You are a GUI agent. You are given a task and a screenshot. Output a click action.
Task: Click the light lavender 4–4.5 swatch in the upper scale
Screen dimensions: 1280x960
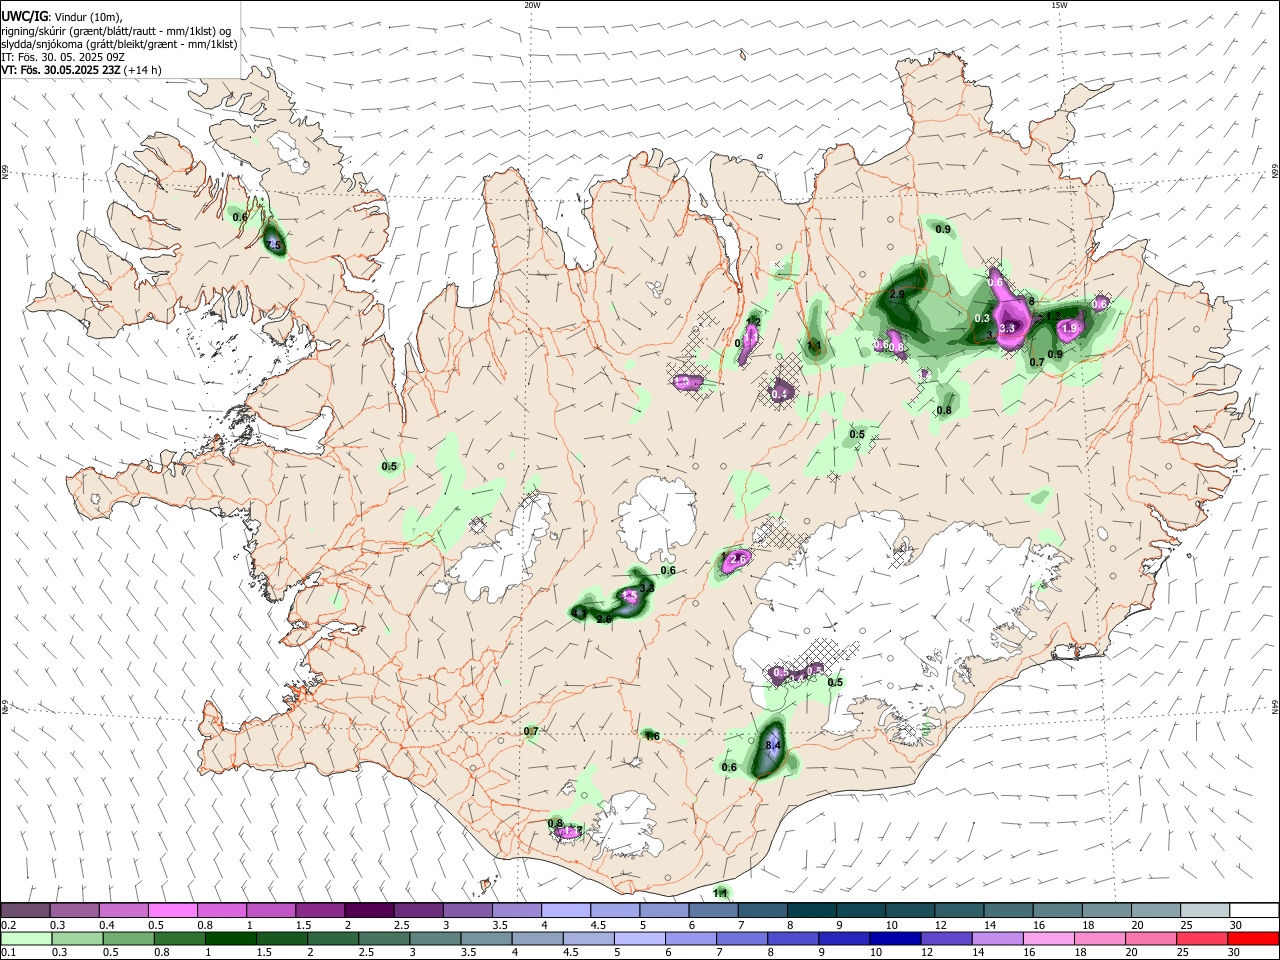(x=567, y=910)
